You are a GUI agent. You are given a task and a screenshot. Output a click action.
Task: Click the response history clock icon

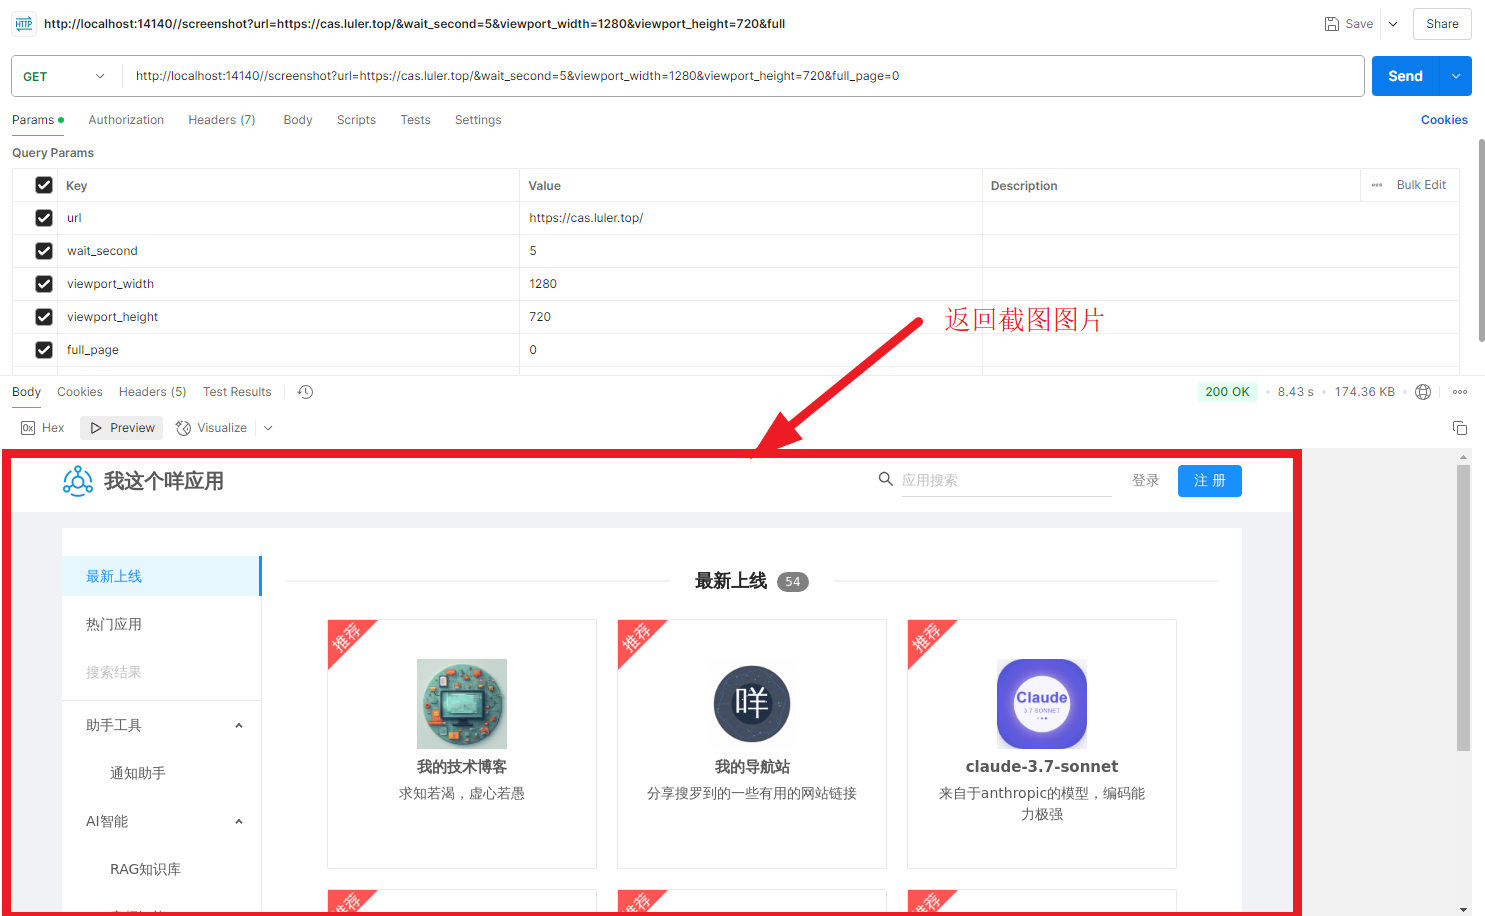306,392
